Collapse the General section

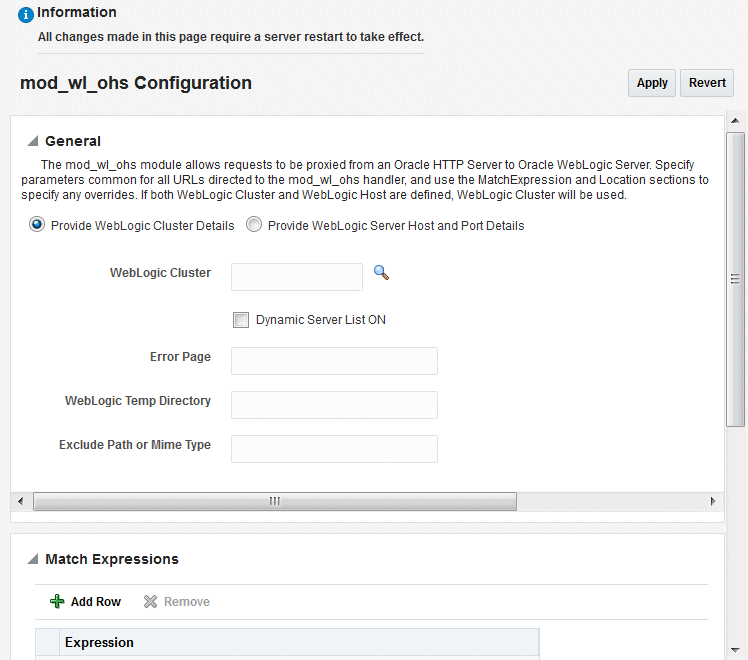[x=33, y=141]
